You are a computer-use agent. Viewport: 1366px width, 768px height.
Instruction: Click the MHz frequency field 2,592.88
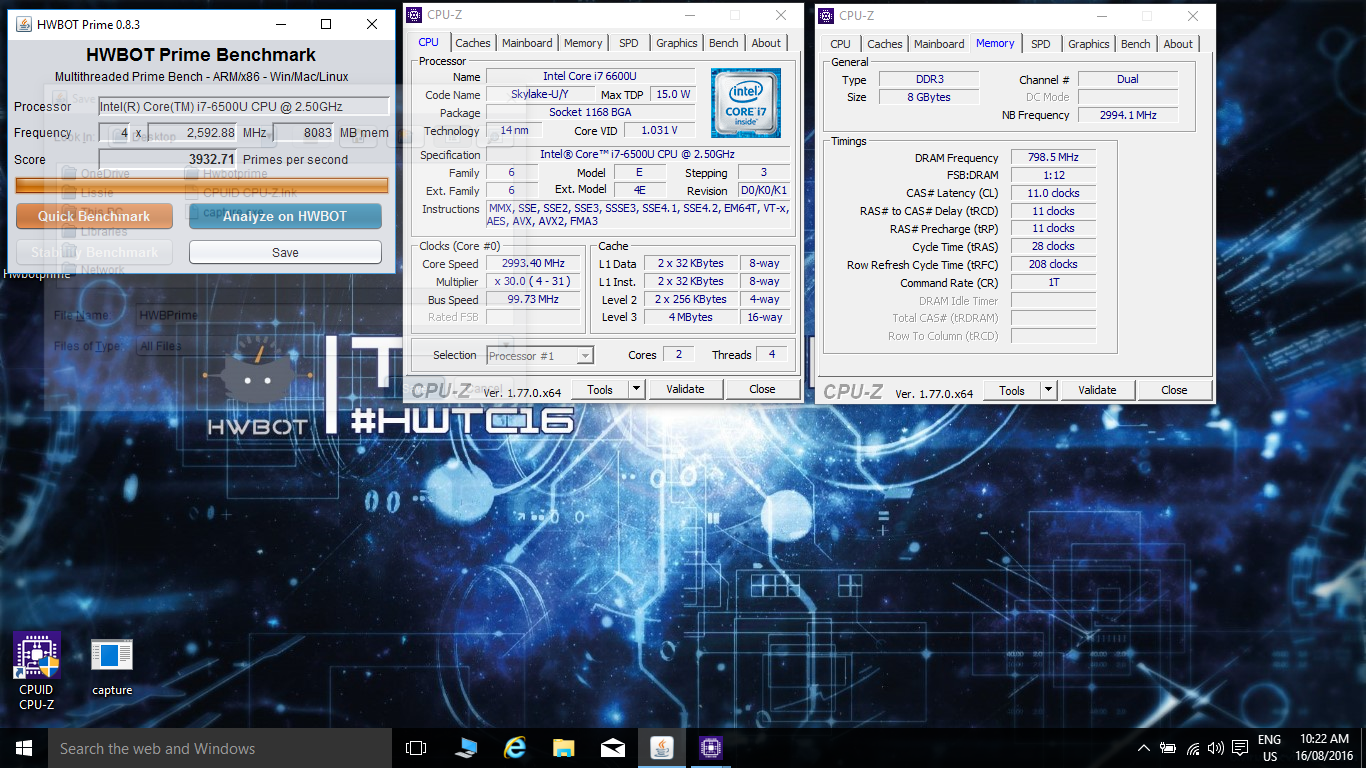pyautogui.click(x=192, y=133)
